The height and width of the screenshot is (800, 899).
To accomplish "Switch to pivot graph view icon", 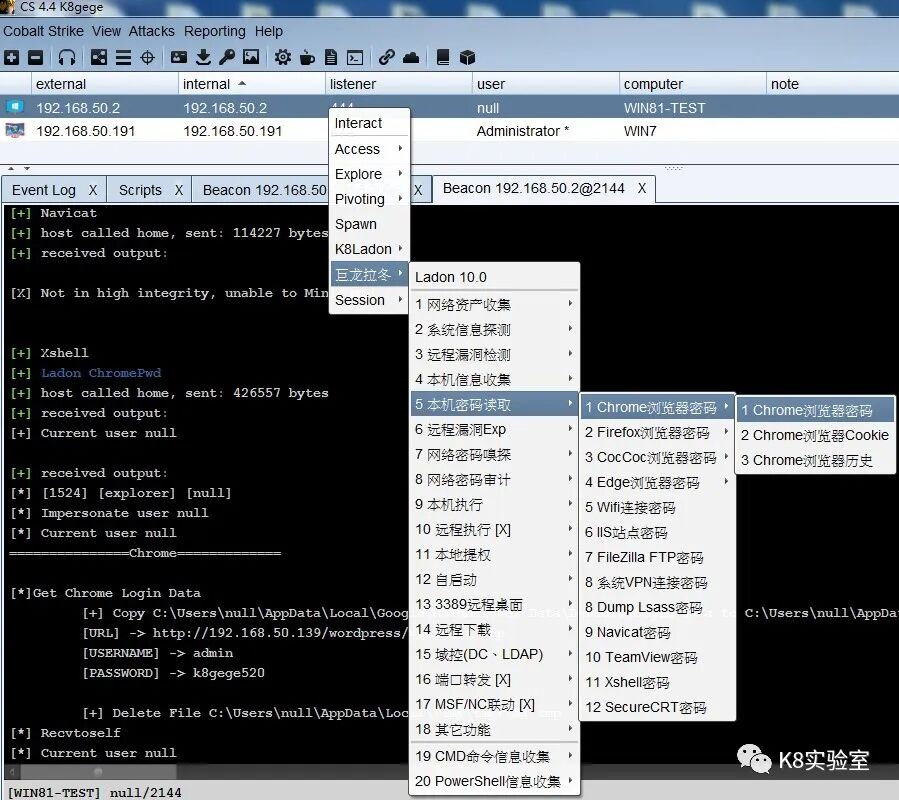I will pos(99,57).
